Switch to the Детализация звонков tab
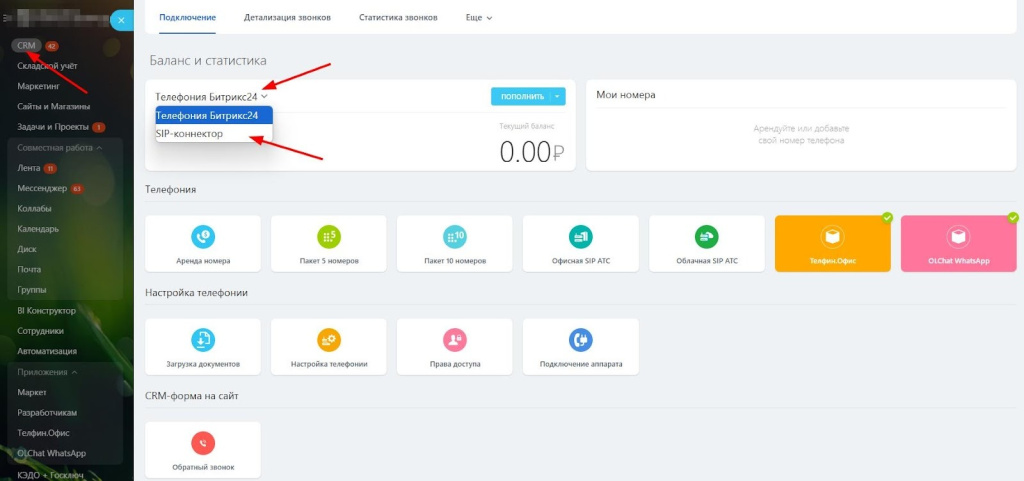1024x481 pixels. (287, 18)
